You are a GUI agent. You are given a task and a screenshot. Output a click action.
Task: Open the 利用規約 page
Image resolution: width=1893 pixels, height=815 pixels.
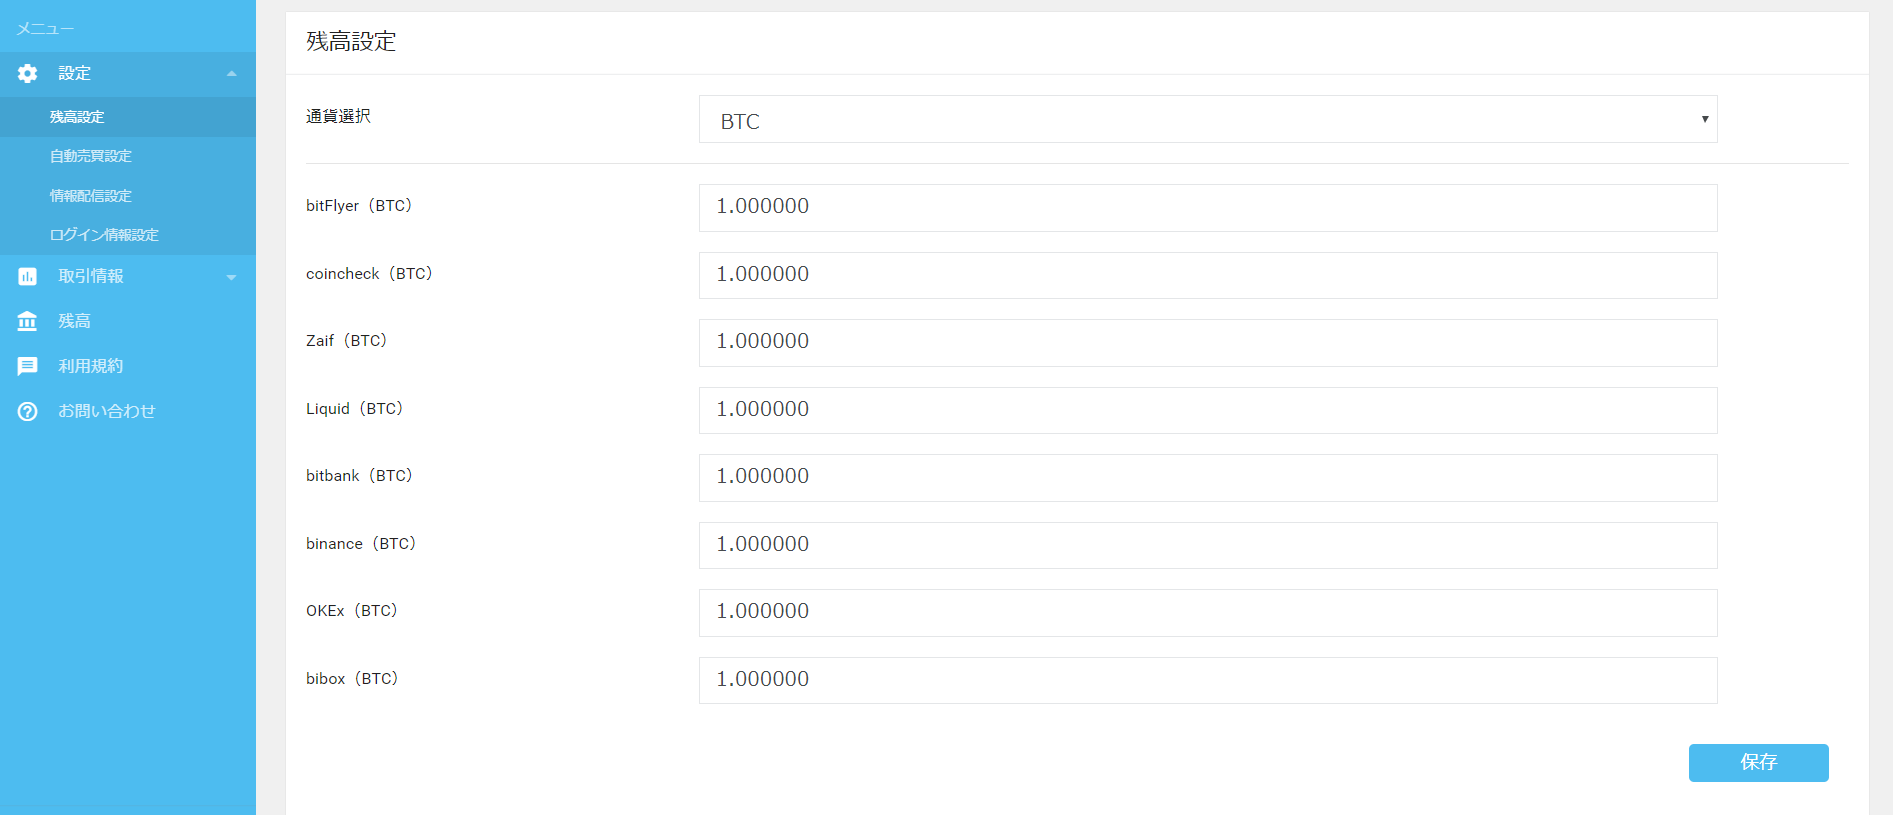[91, 366]
